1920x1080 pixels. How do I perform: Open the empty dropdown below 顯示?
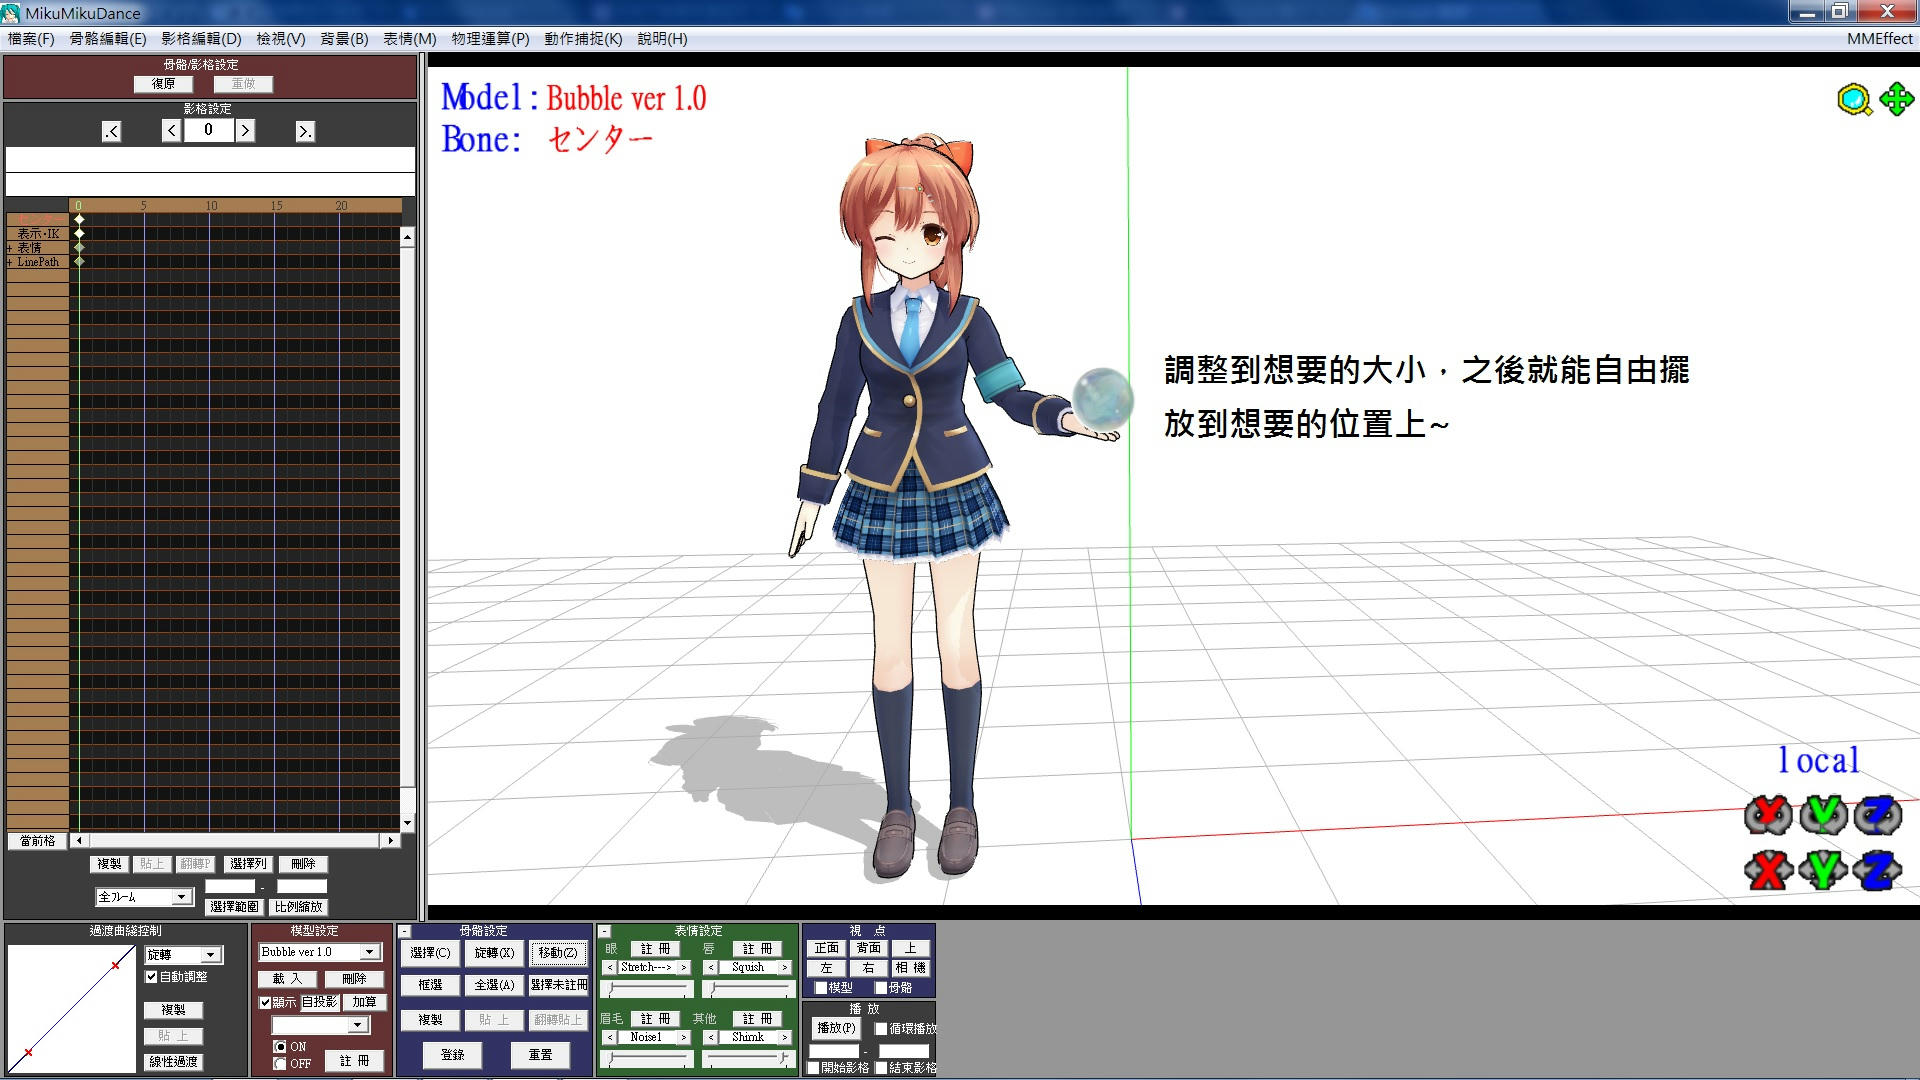pos(357,1025)
